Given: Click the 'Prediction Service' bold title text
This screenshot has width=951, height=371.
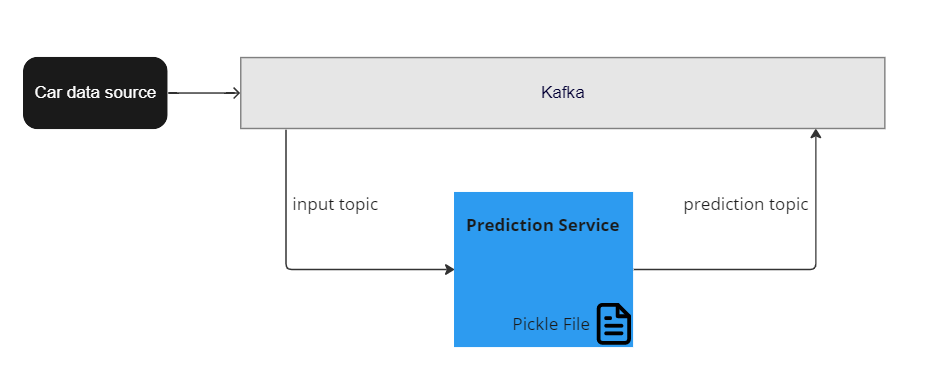Looking at the screenshot, I should click(543, 225).
